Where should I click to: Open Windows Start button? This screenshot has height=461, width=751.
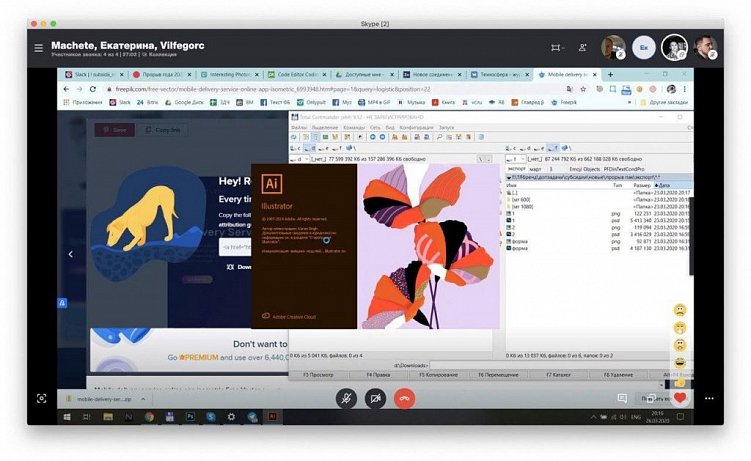point(67,417)
